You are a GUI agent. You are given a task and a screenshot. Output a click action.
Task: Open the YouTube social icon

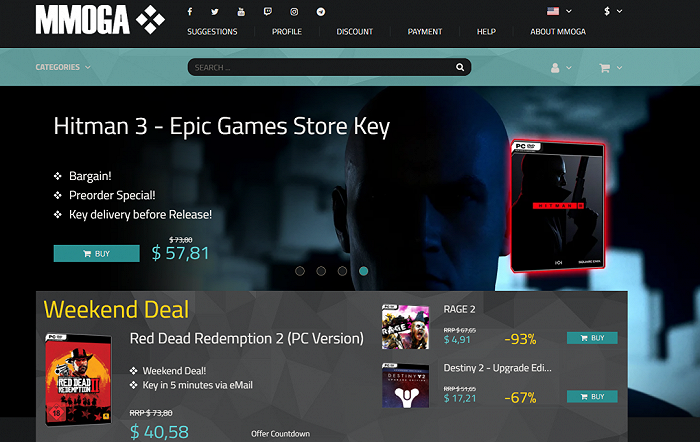click(241, 12)
